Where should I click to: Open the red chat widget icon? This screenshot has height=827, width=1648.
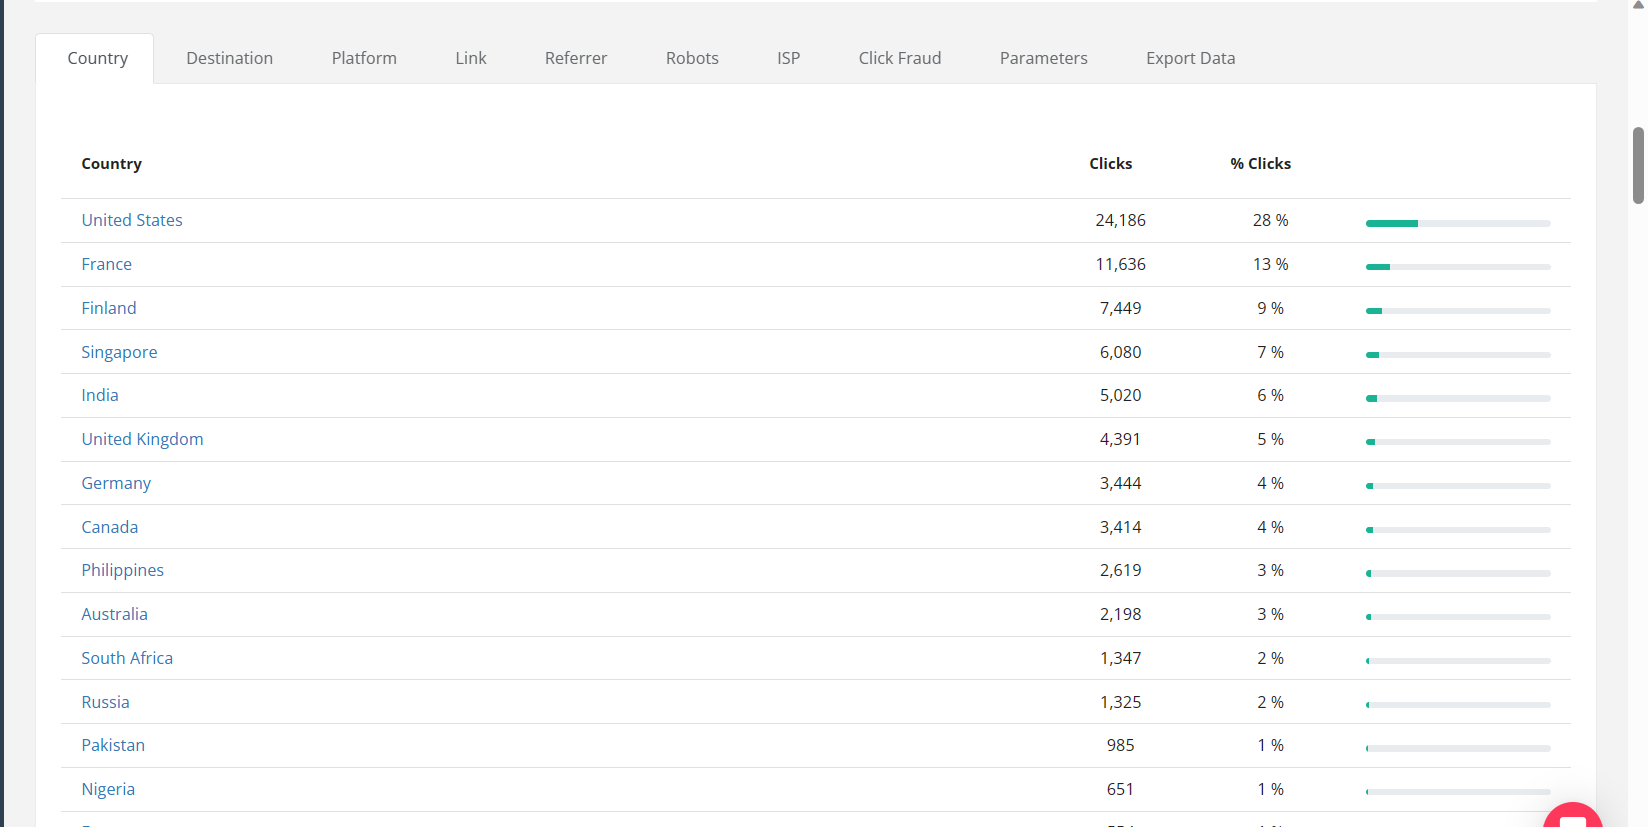pos(1572,817)
